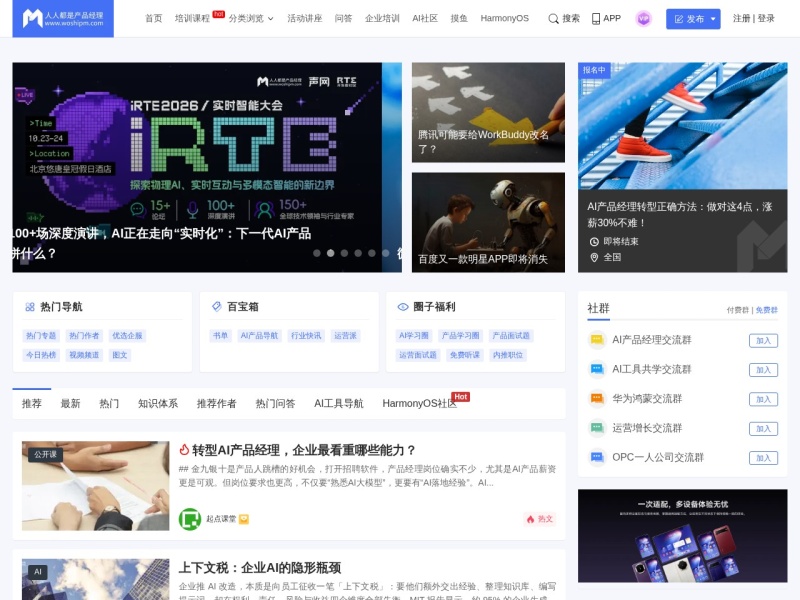This screenshot has width=800, height=600.
Task: Open 热门专题 tag
Action: [41, 336]
